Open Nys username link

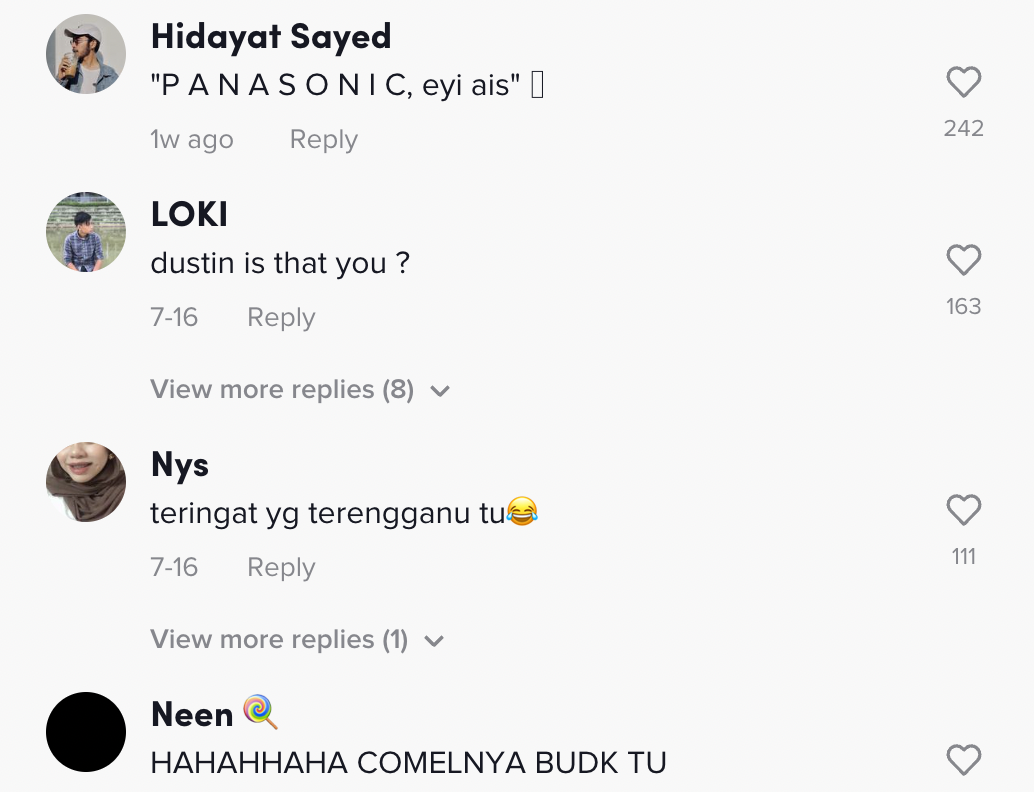coord(180,465)
